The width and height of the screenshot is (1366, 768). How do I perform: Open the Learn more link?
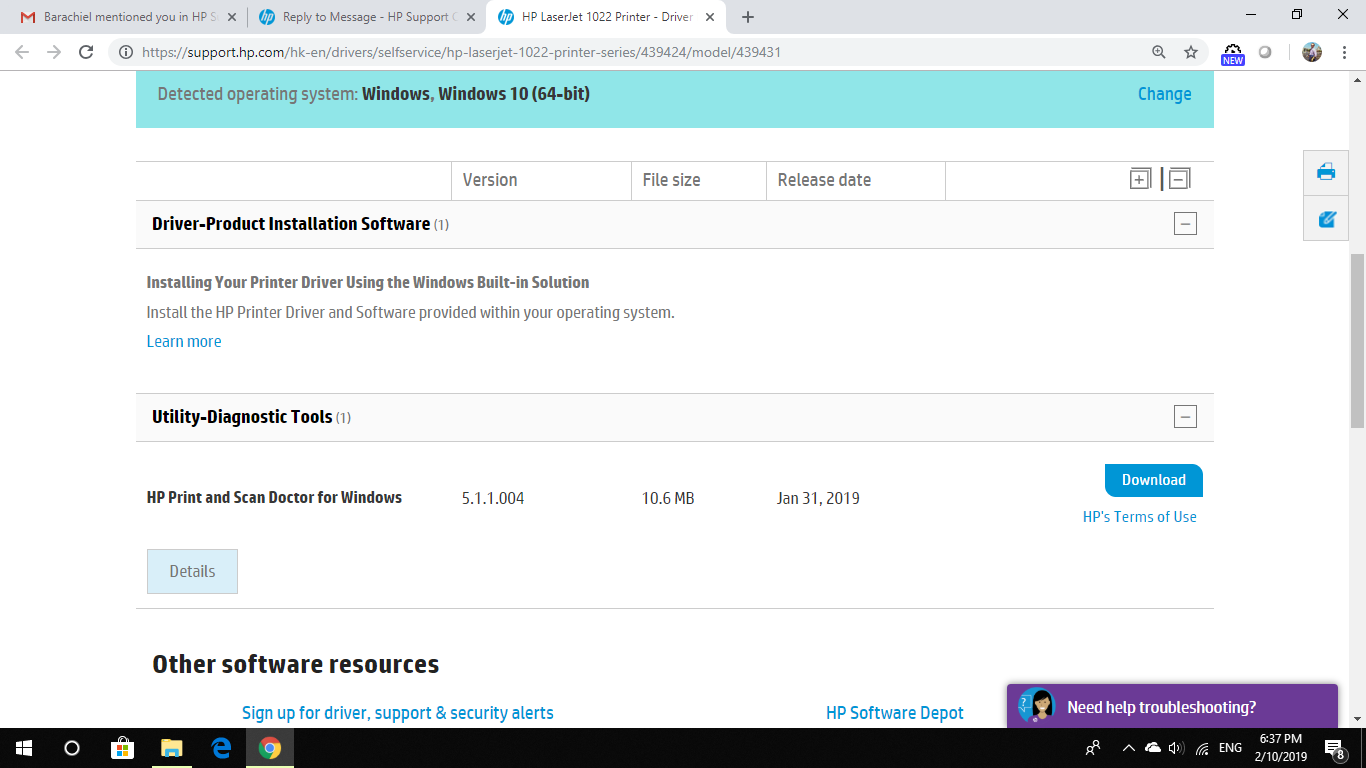pos(184,341)
